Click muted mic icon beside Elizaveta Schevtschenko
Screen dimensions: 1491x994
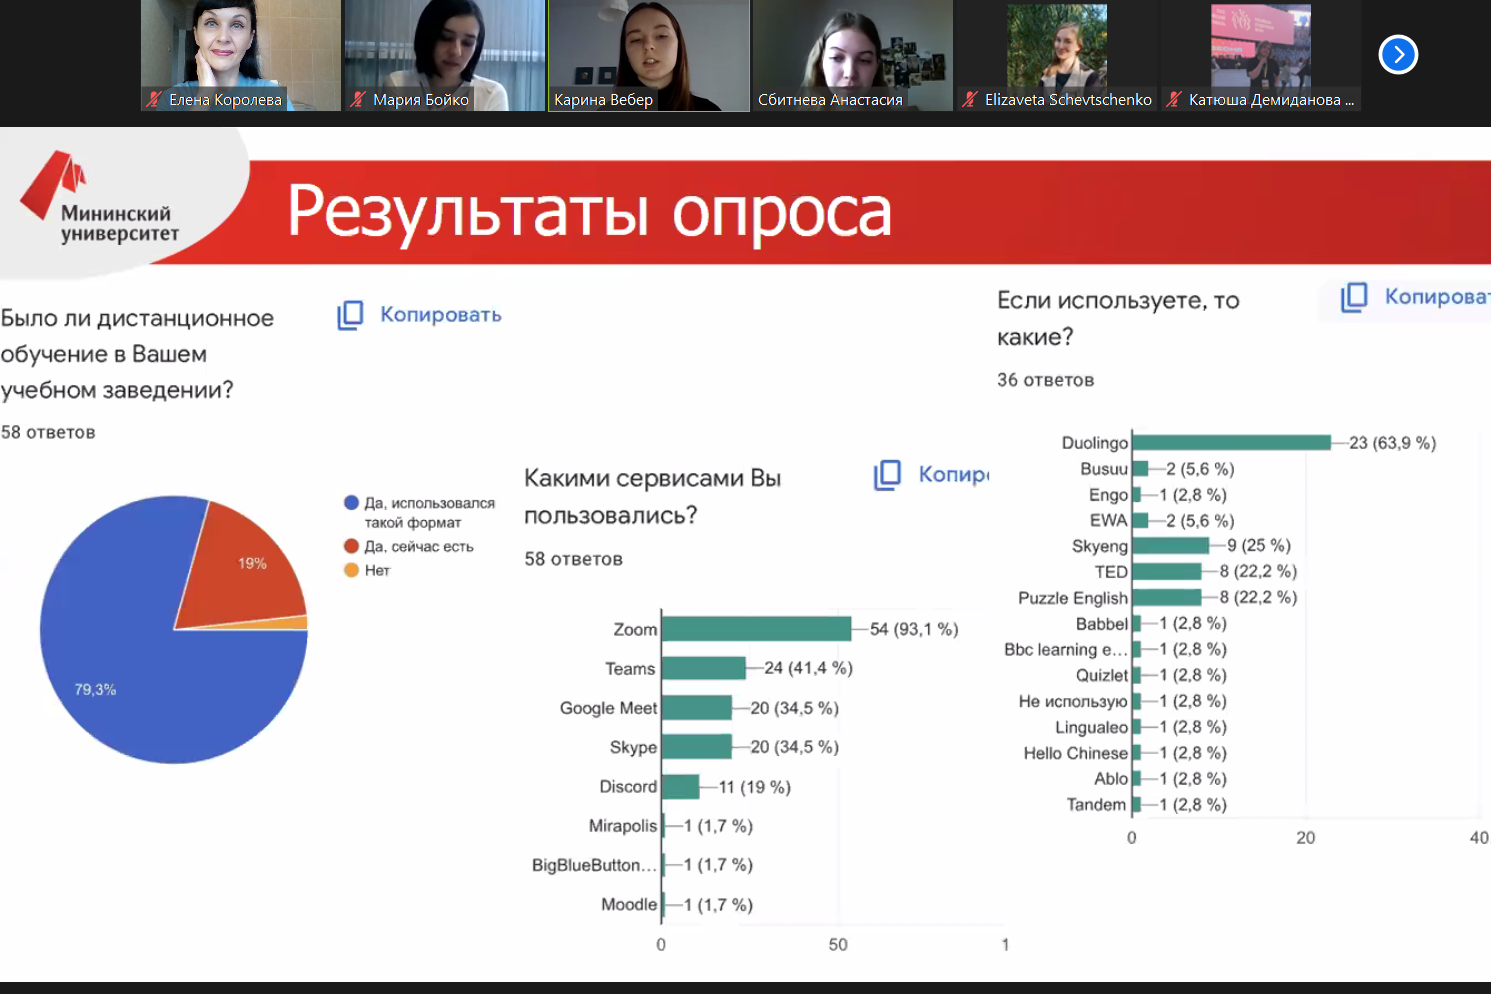click(970, 99)
